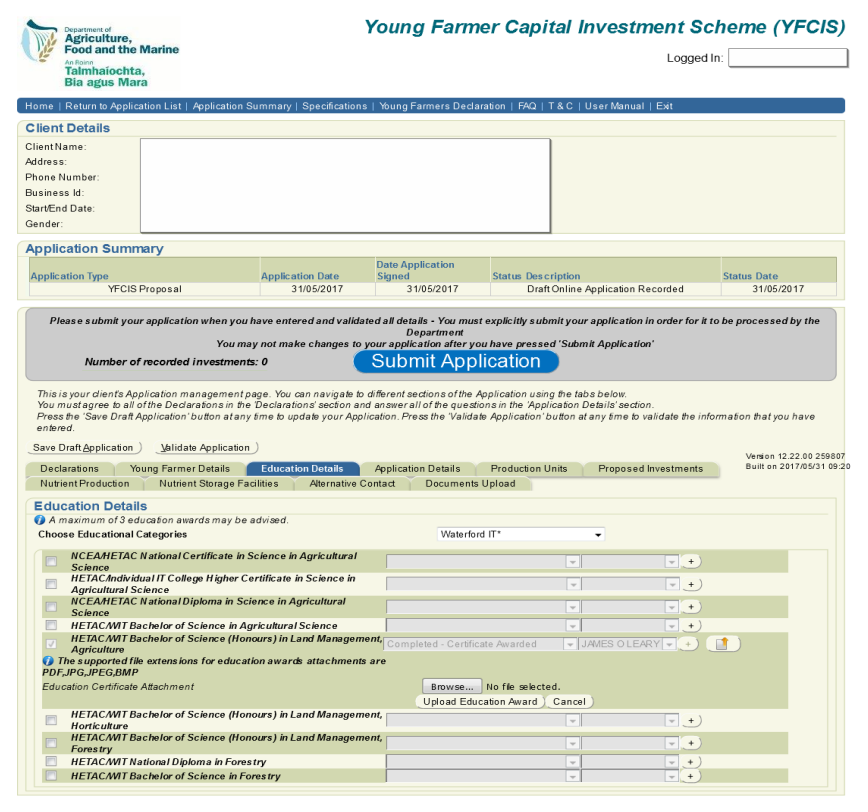Image resolution: width=868 pixels, height=812 pixels.
Task: Cancel the education award upload
Action: [x=569, y=702]
